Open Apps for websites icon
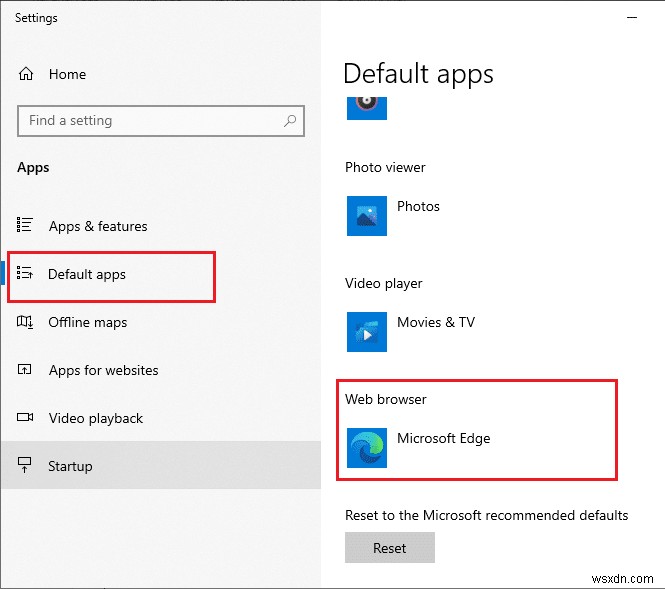This screenshot has width=665, height=589. coord(27,370)
